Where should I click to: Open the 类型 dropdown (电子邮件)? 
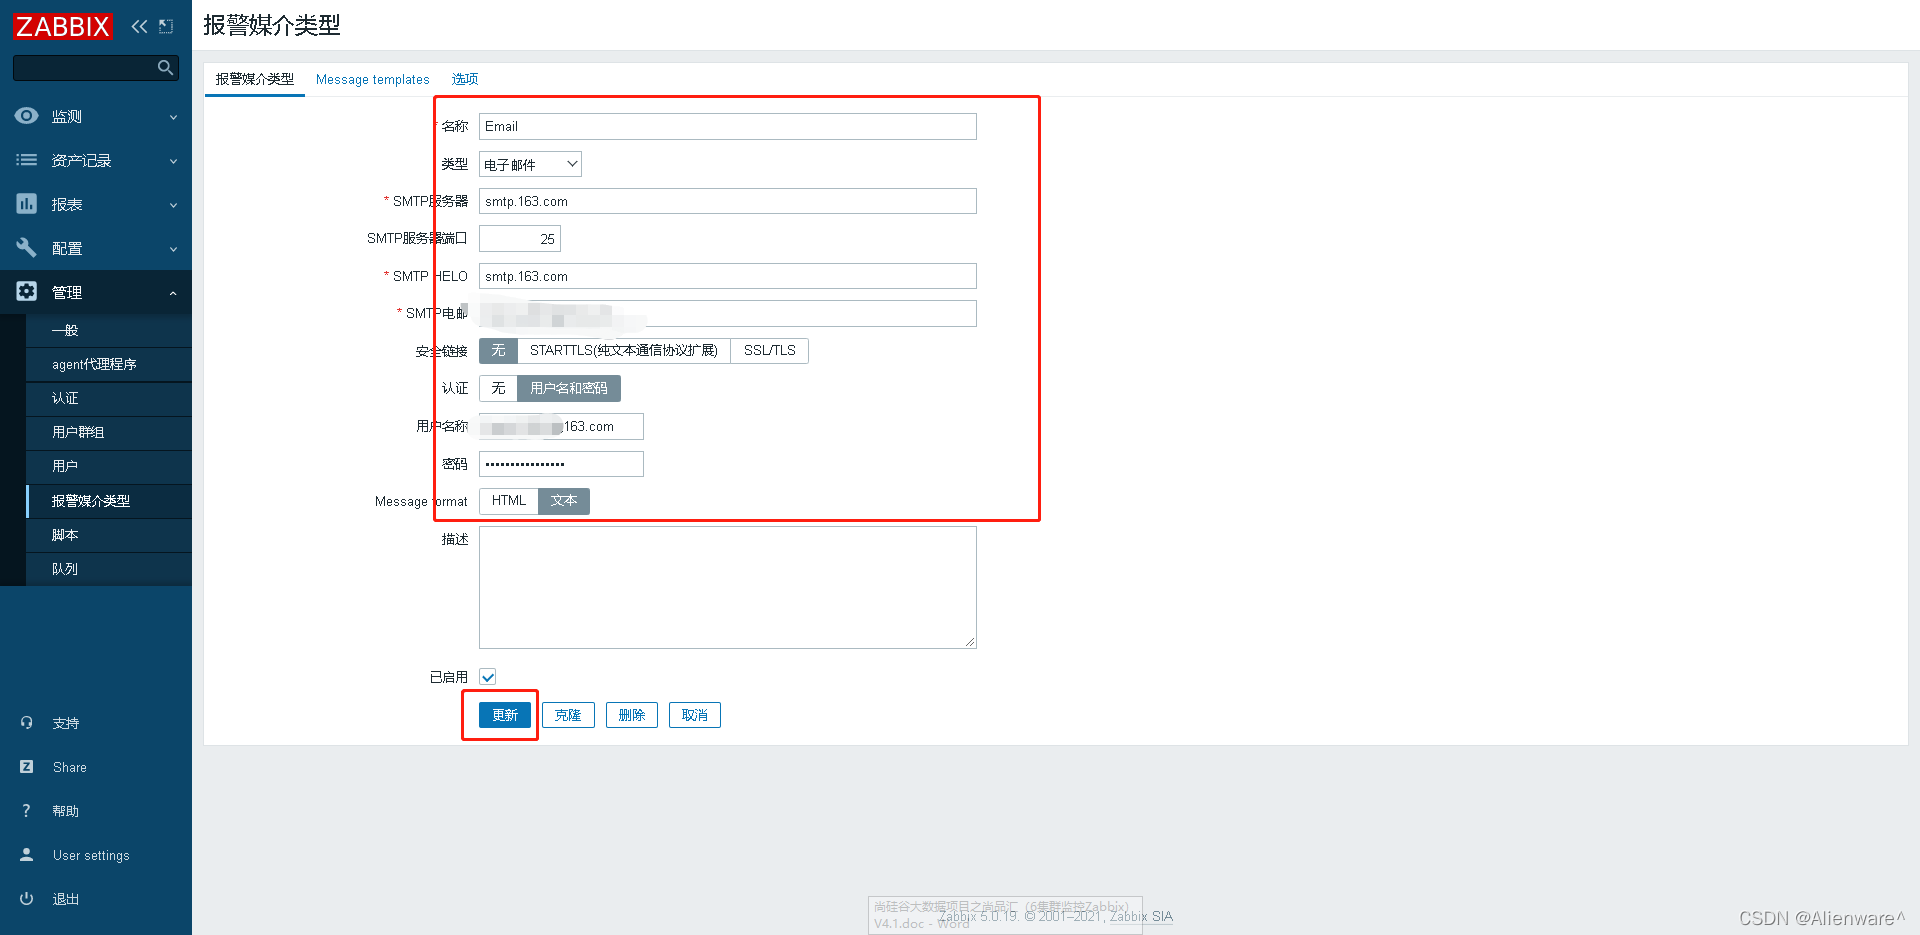(530, 164)
